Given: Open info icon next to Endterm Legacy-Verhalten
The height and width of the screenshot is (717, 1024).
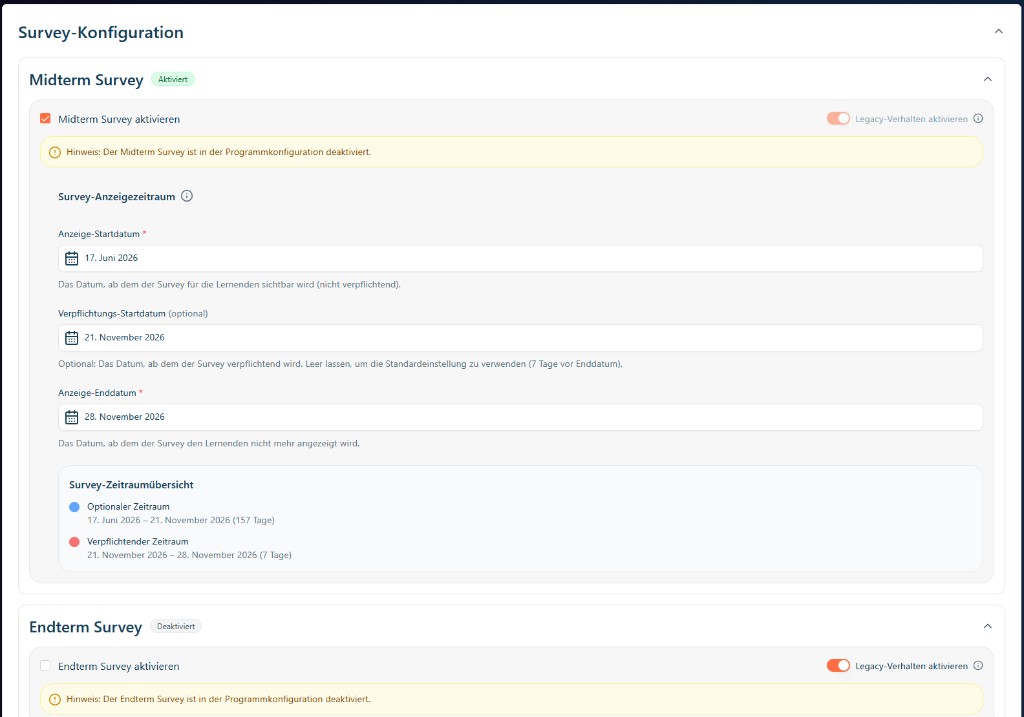Looking at the screenshot, I should pos(978,665).
